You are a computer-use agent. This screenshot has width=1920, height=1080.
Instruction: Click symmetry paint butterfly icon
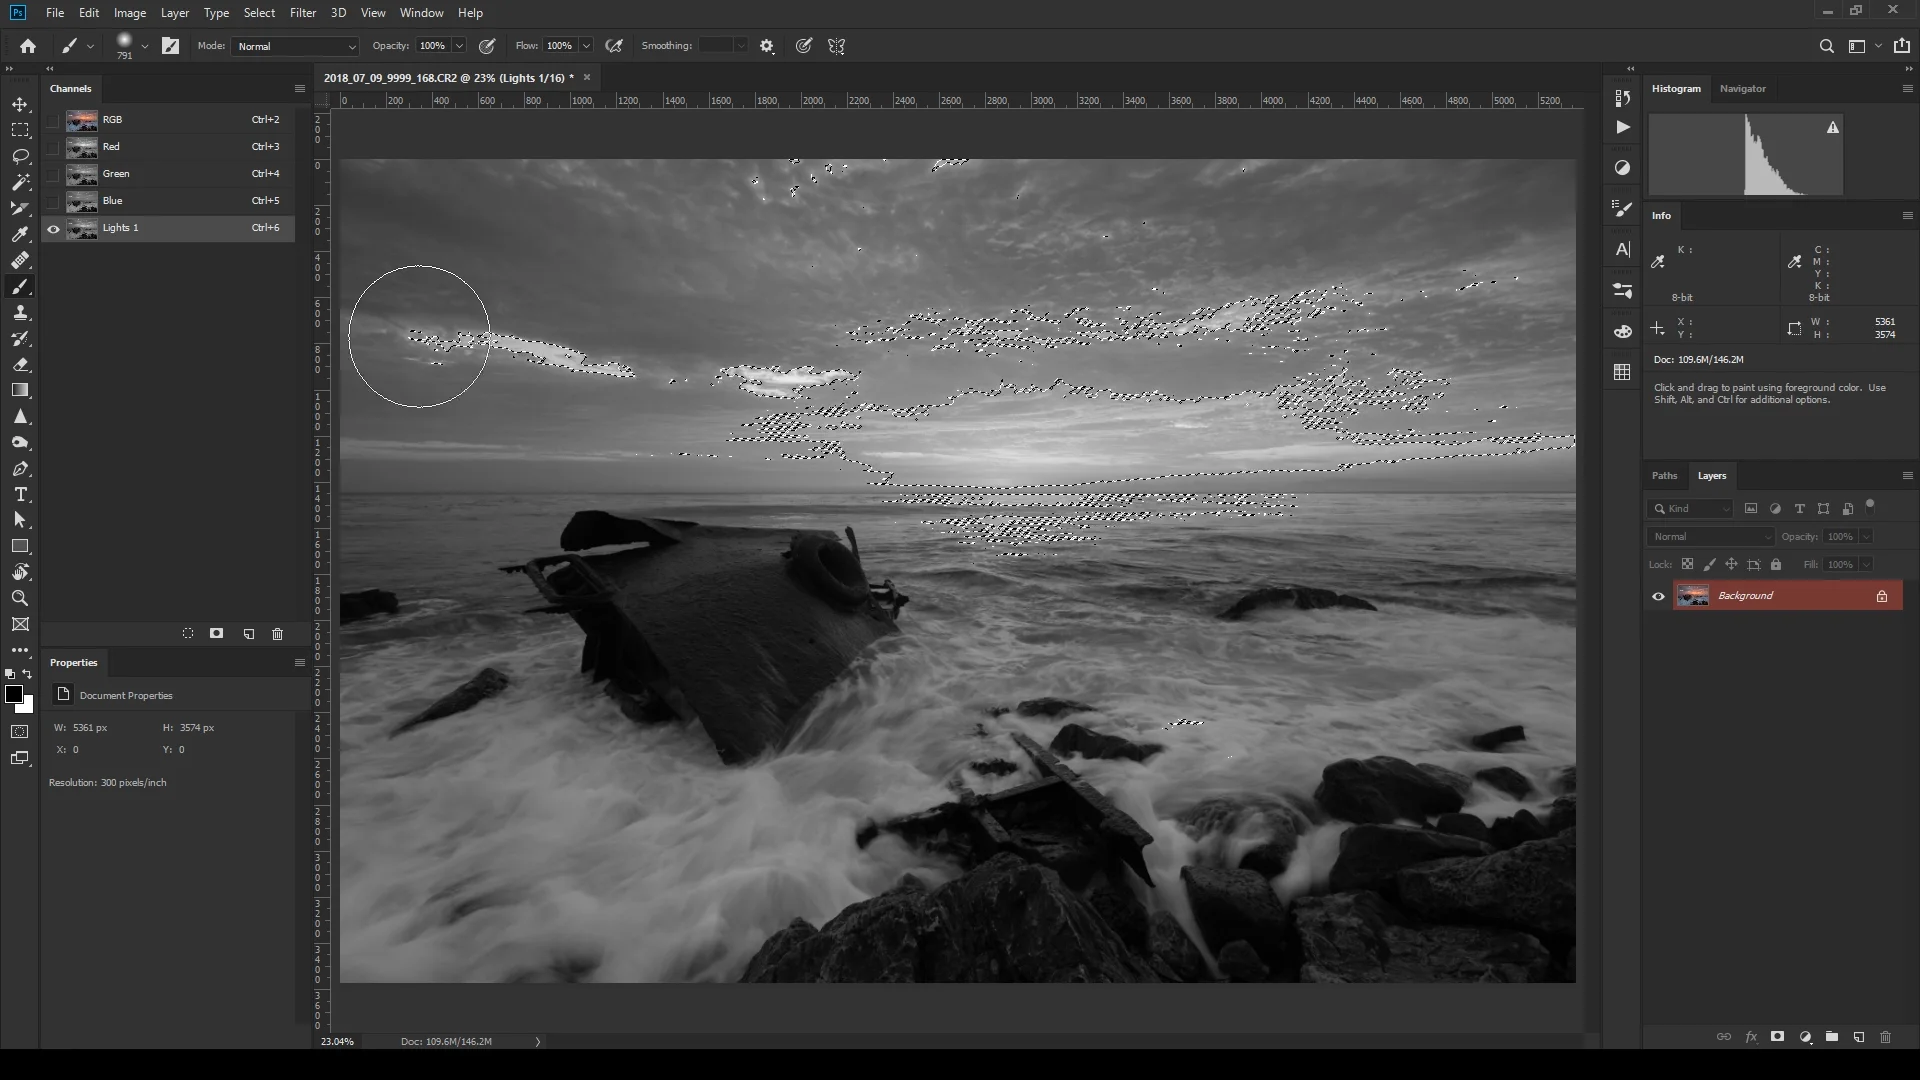coord(837,46)
